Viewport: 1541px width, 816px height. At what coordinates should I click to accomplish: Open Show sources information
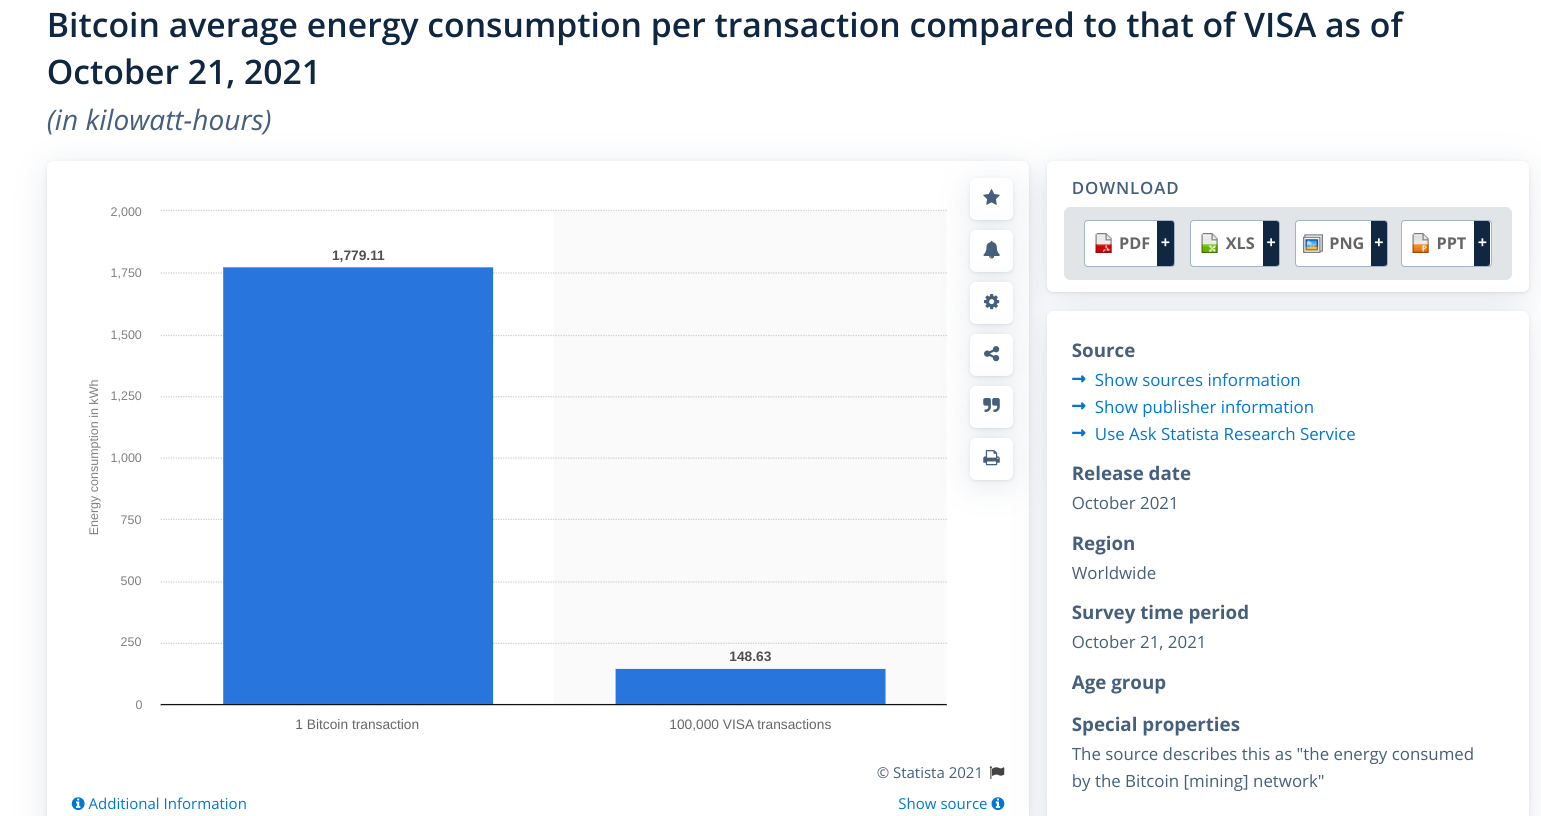point(1197,379)
